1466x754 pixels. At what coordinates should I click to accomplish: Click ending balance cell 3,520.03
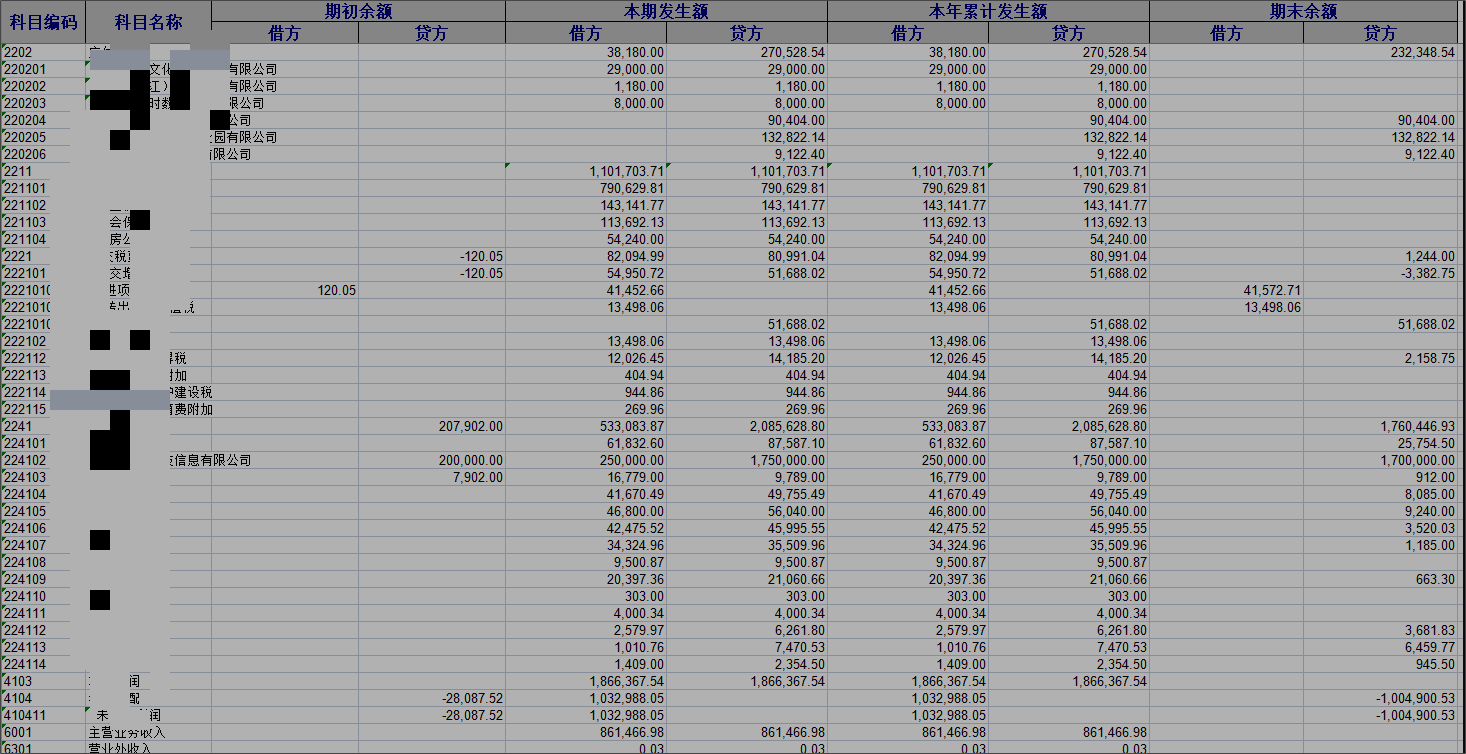tap(1381, 528)
